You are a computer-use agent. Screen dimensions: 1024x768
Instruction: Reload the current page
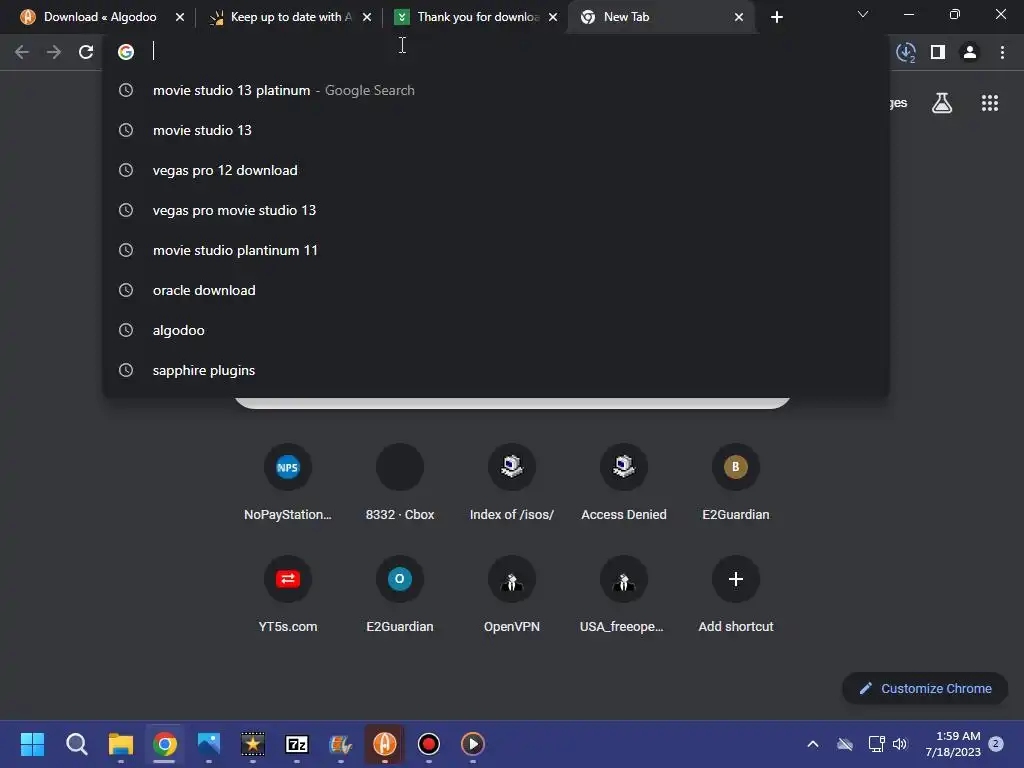tap(86, 52)
